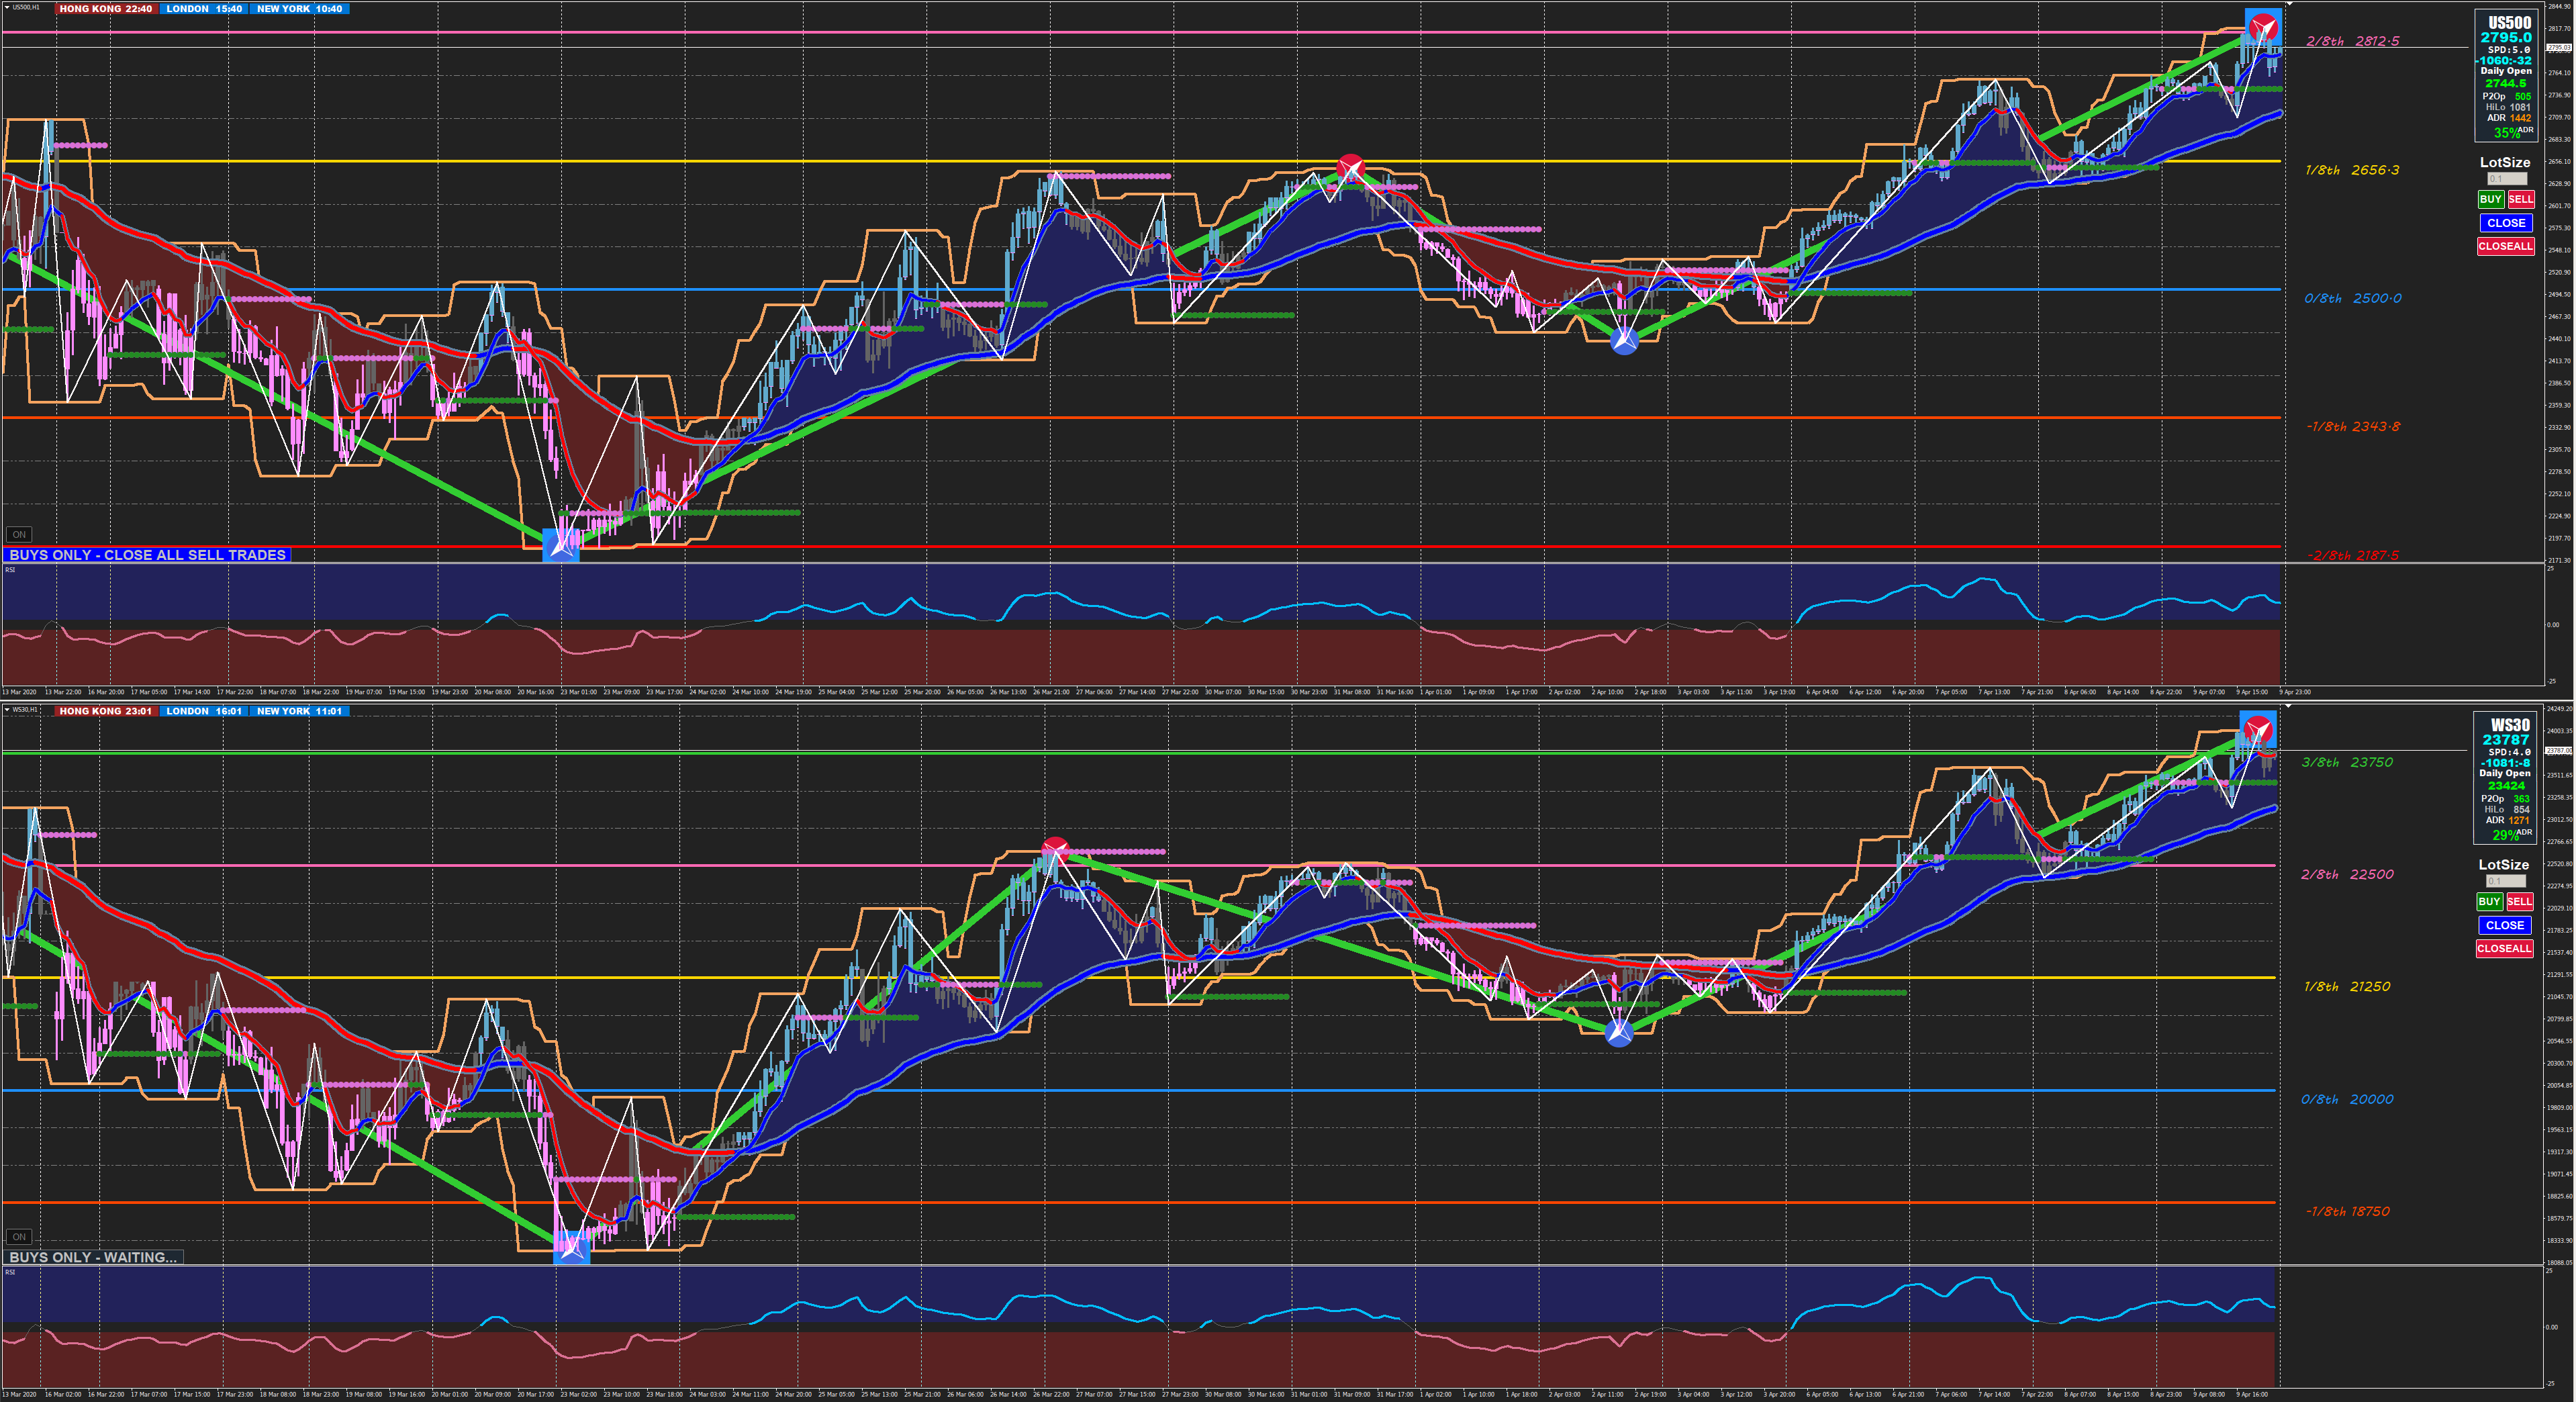This screenshot has height=1402, width=2576.
Task: Toggle the ON button on US500 chart
Action: pyautogui.click(x=19, y=534)
